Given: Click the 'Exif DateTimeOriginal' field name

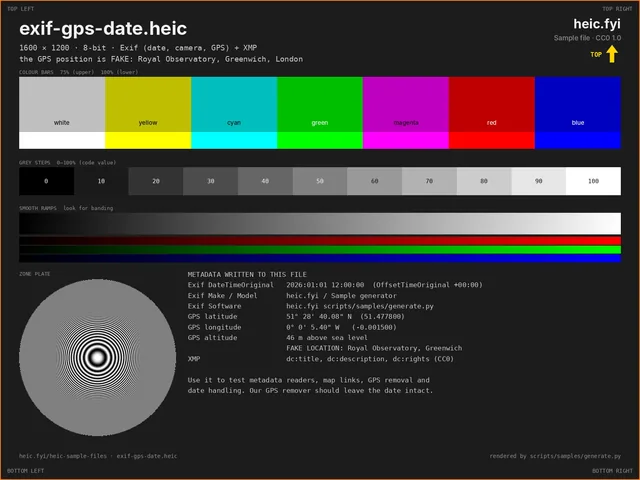Looking at the screenshot, I should [x=231, y=285].
